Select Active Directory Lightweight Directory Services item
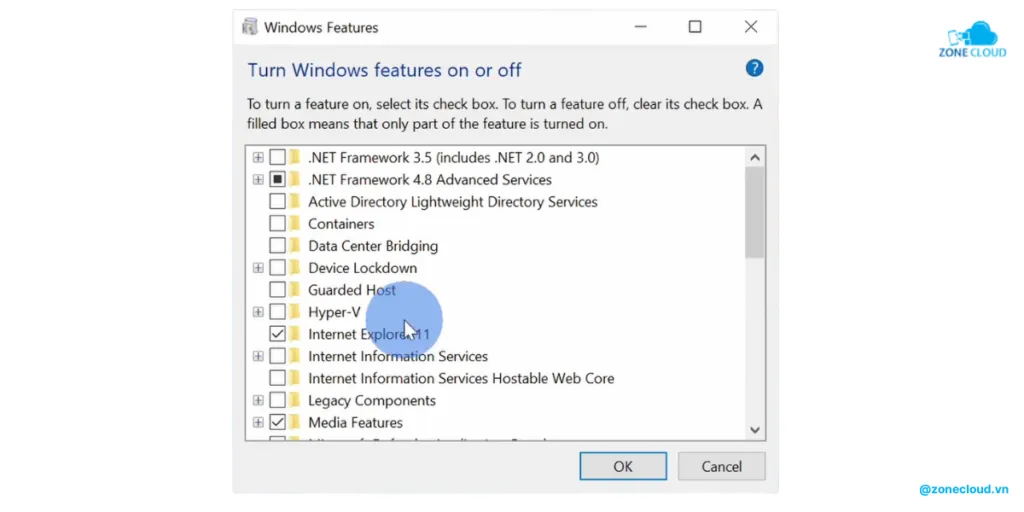Image resolution: width=1024 pixels, height=512 pixels. point(452,202)
